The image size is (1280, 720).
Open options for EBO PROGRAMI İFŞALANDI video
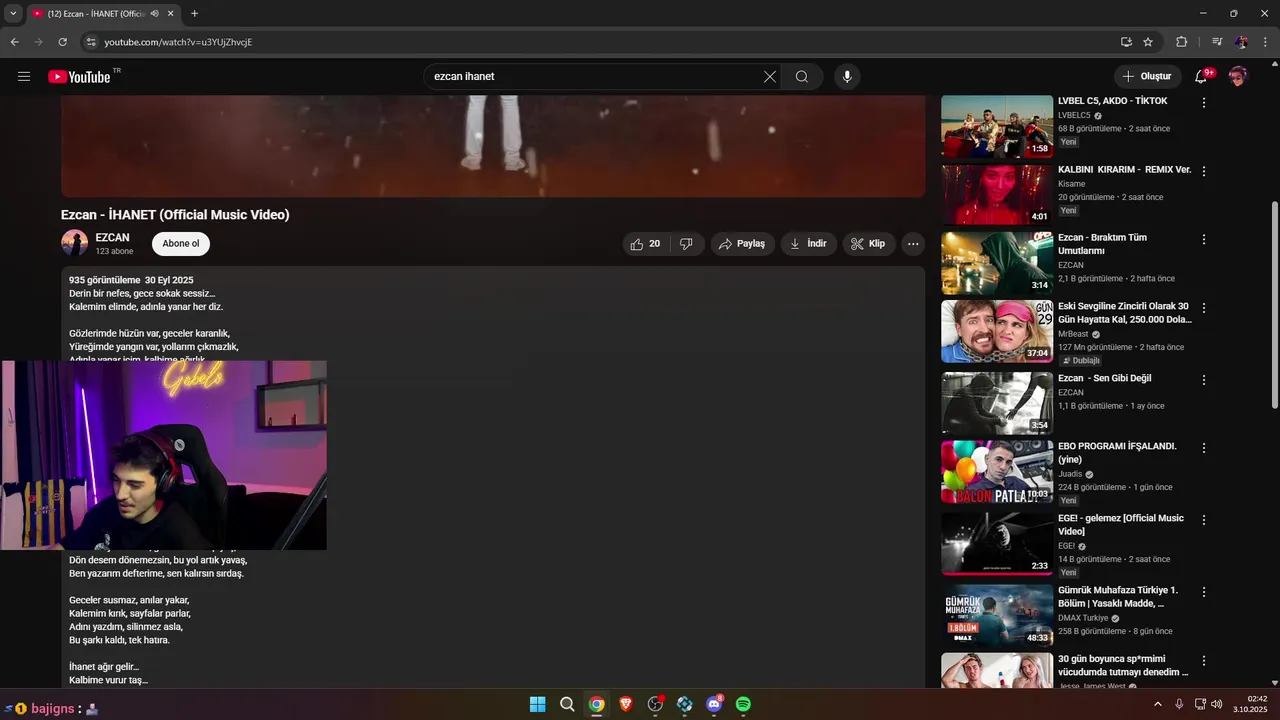[x=1204, y=448]
